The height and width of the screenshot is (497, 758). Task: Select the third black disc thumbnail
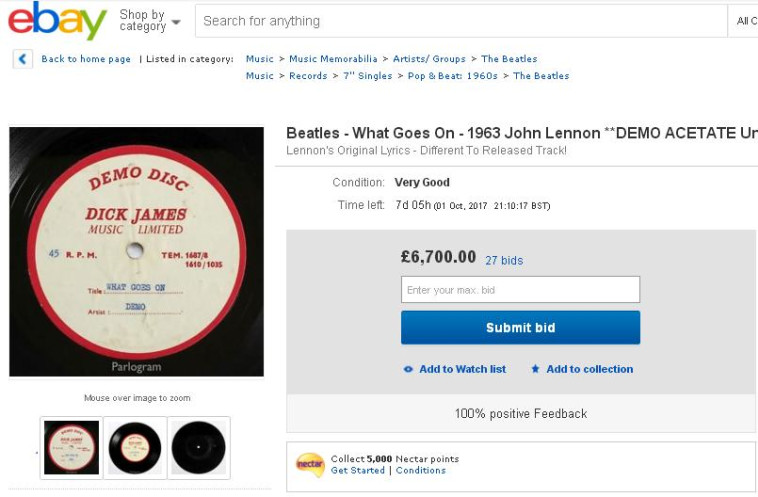click(x=198, y=447)
